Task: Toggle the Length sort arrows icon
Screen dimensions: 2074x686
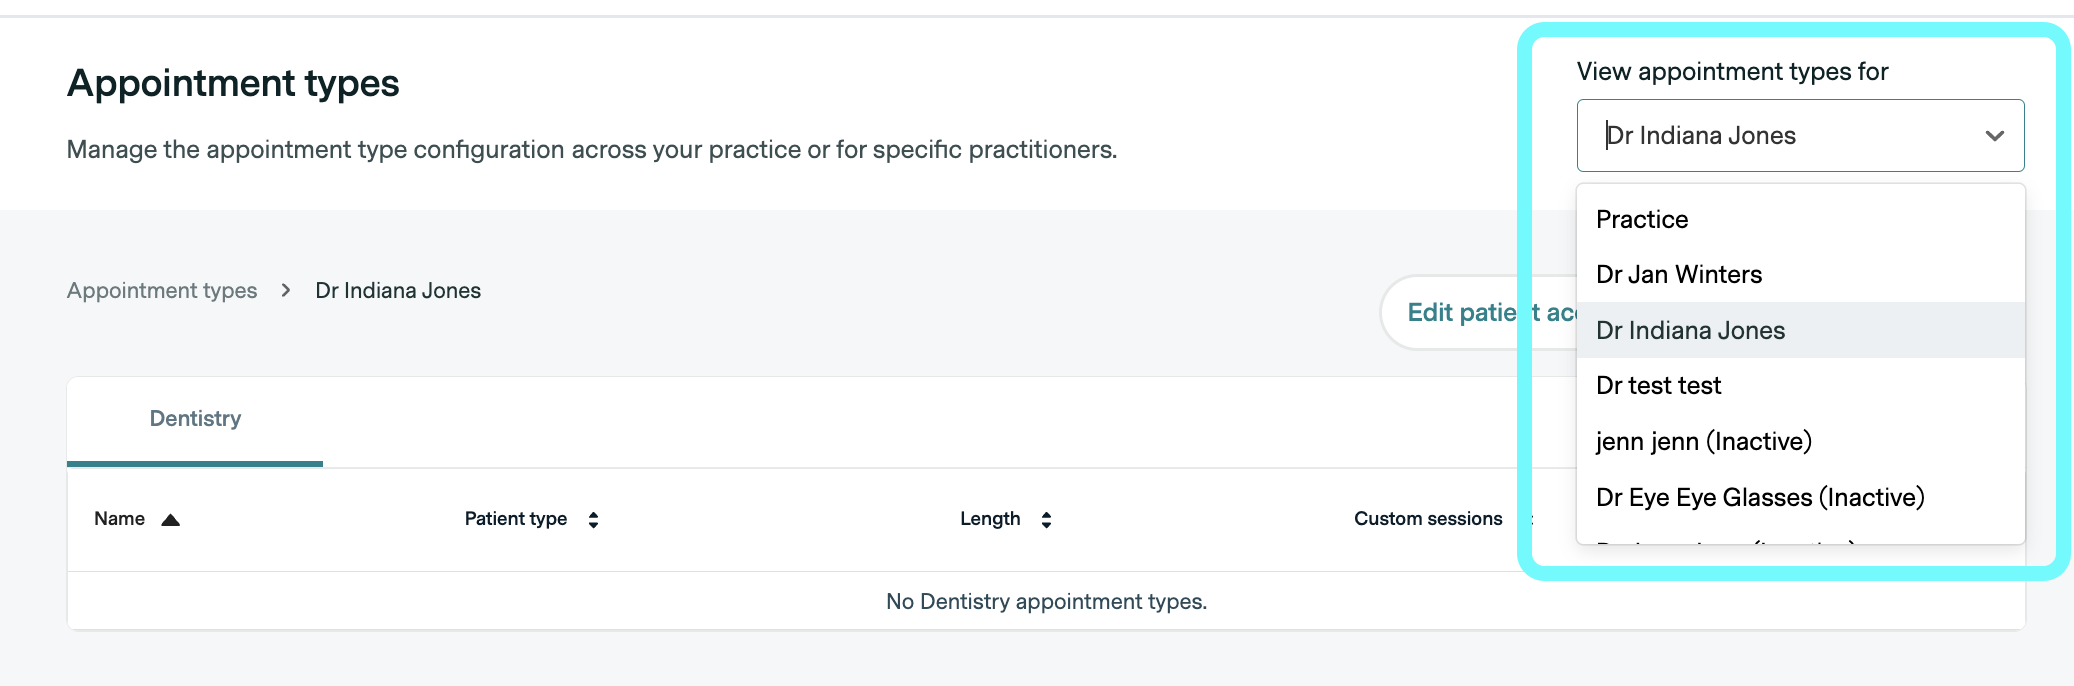Action: click(1046, 520)
